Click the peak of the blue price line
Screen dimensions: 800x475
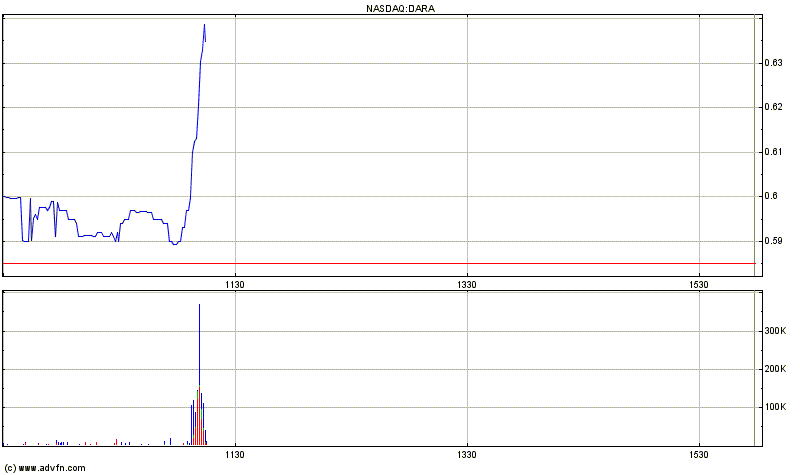[204, 25]
